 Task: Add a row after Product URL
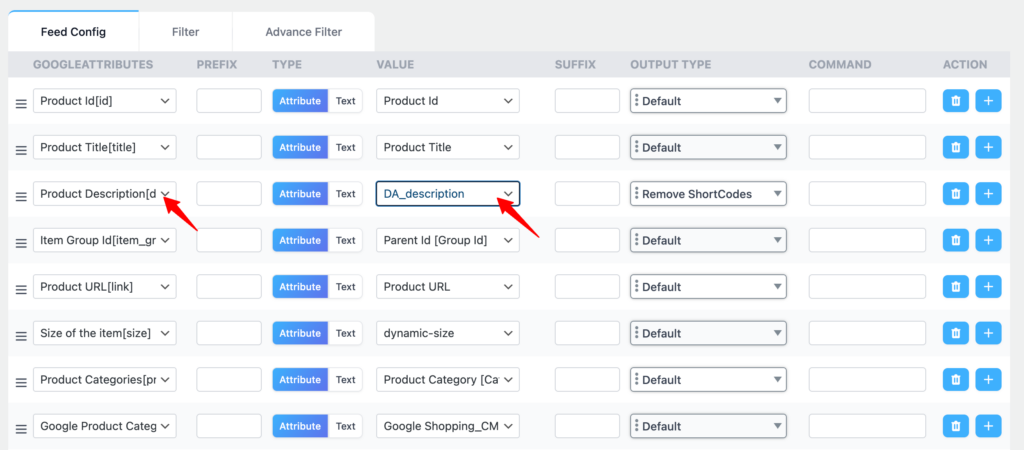point(988,287)
